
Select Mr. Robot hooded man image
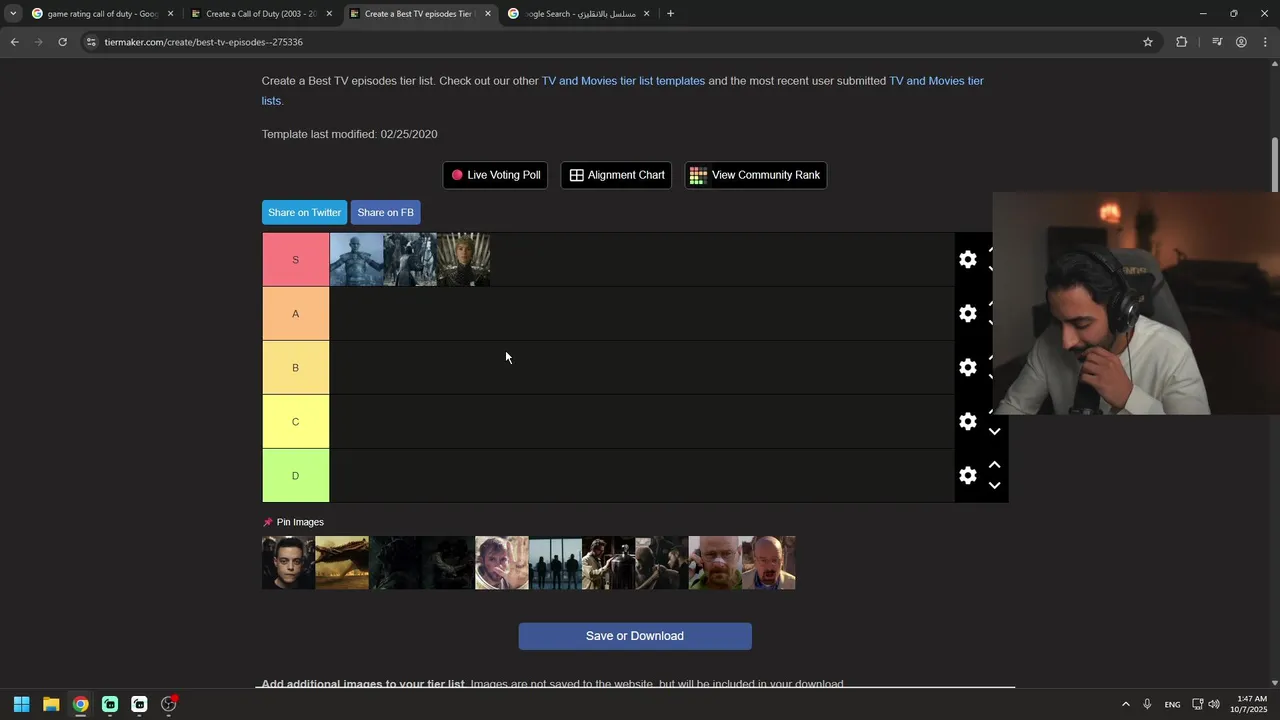click(288, 563)
